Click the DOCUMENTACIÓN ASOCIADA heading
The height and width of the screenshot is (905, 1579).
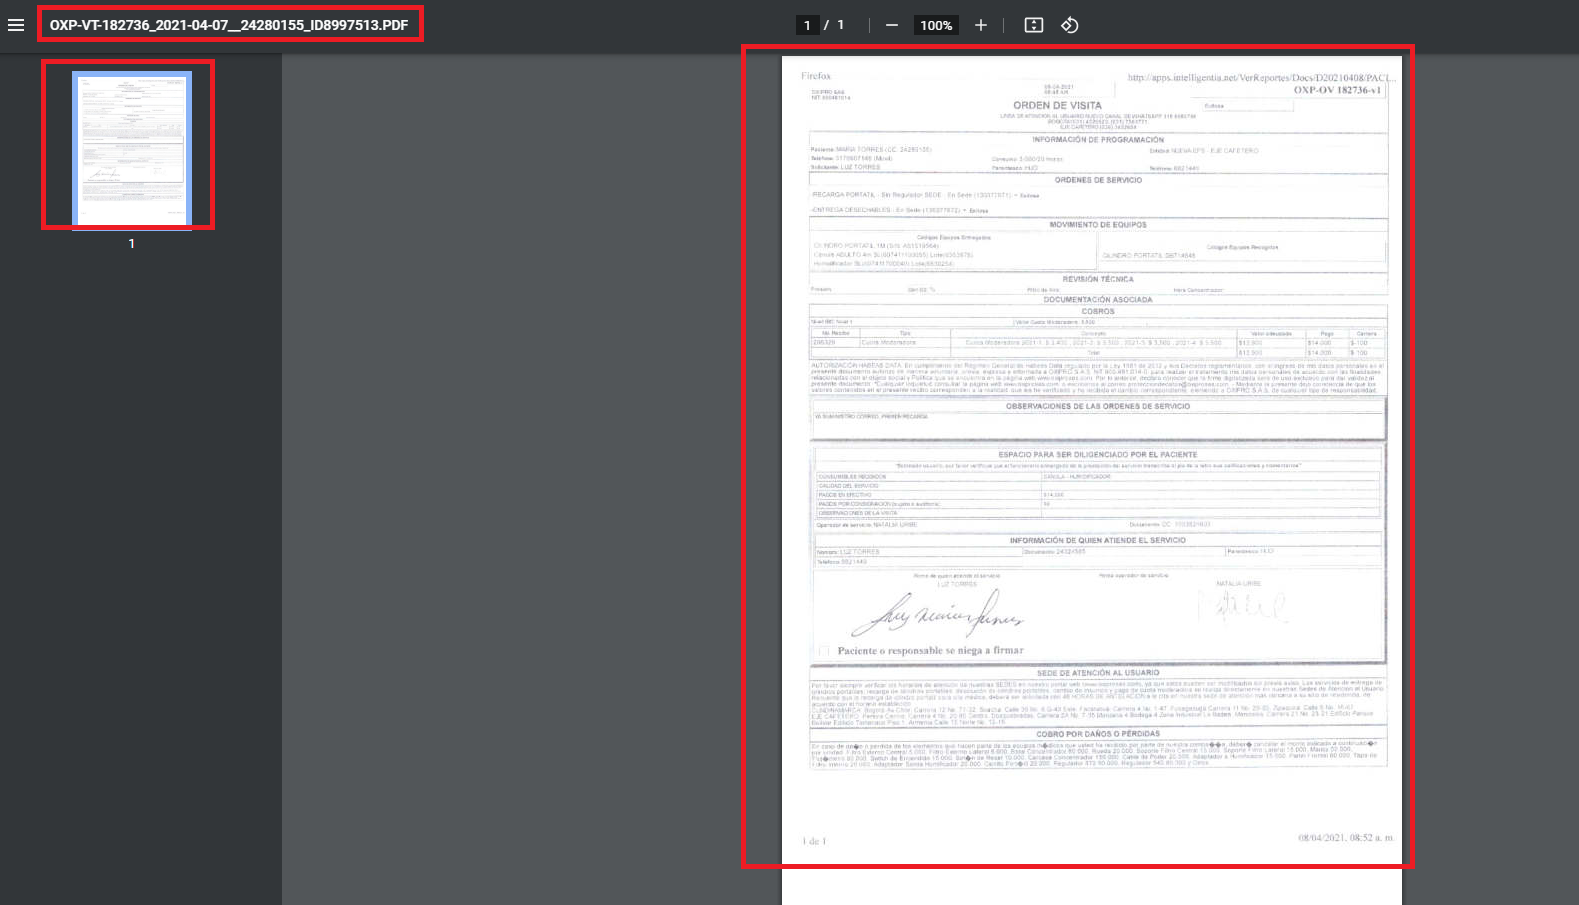[x=1098, y=299]
